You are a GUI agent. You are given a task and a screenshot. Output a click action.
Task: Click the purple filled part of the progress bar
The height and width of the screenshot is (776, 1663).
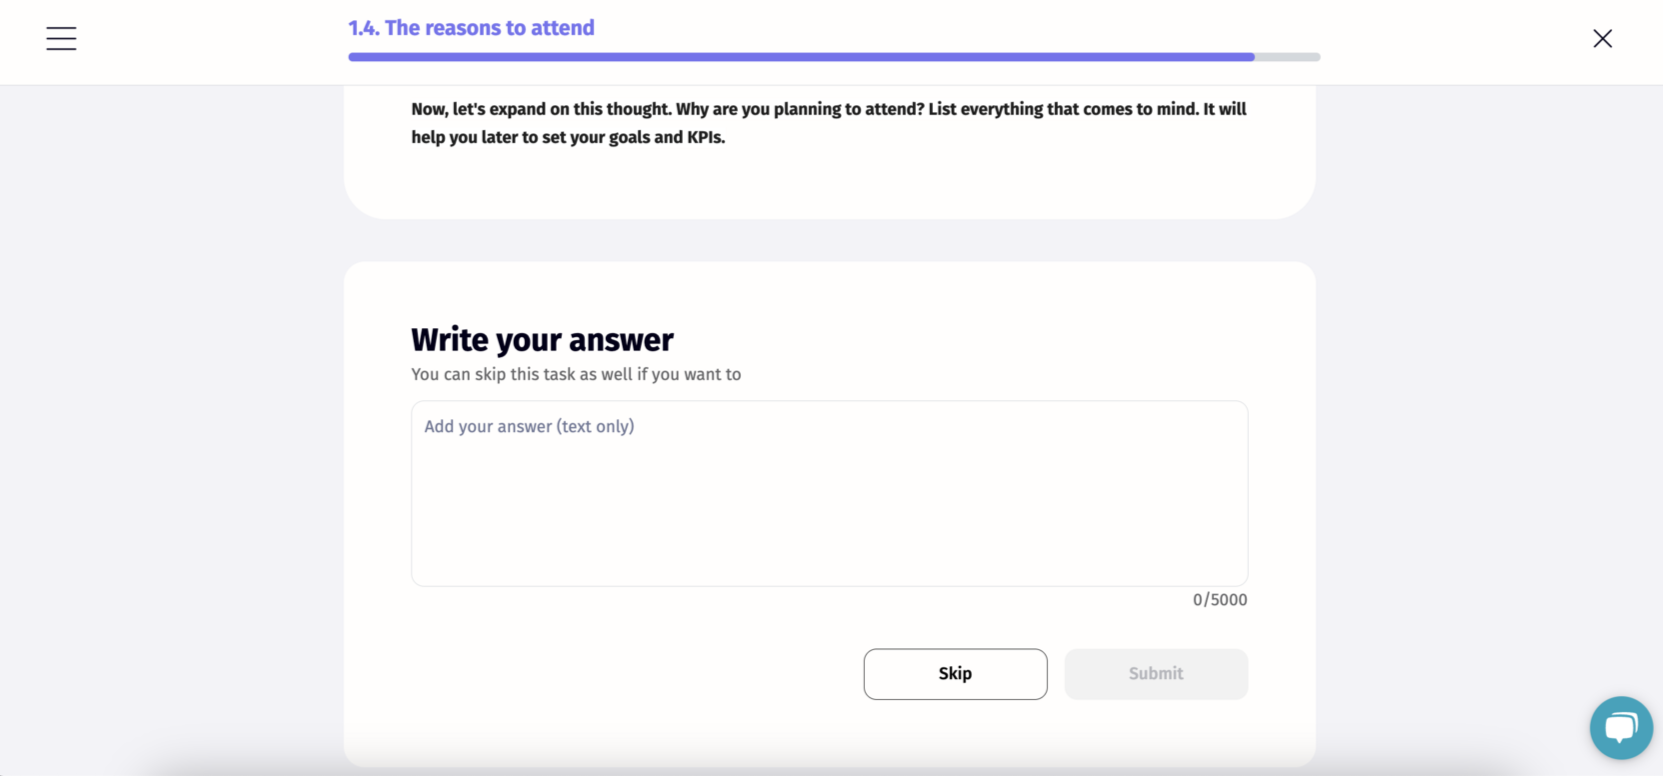(x=800, y=57)
